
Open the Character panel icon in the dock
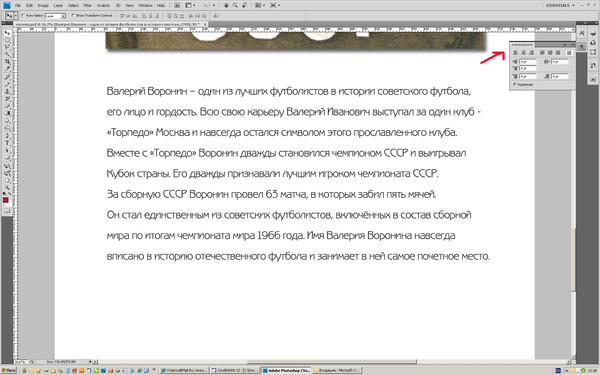(582, 34)
